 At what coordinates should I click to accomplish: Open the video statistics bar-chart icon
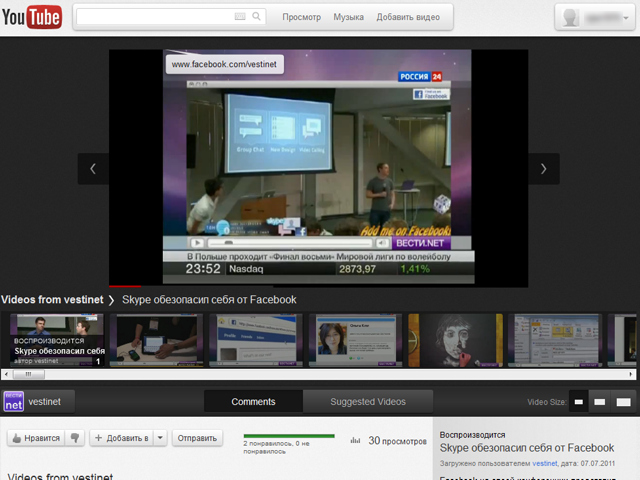(x=354, y=439)
